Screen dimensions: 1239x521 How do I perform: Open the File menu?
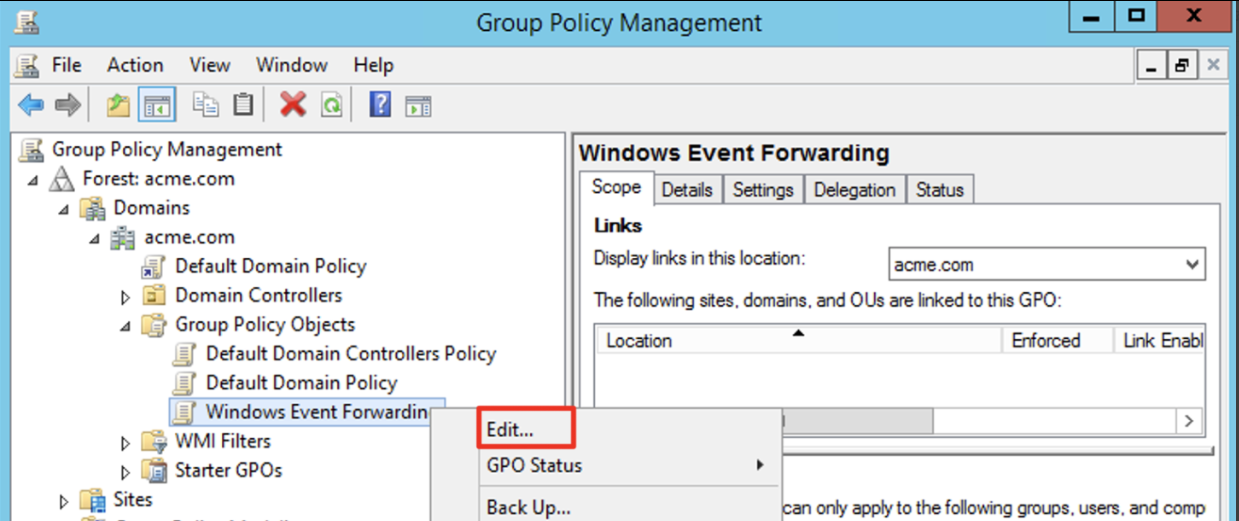point(66,65)
